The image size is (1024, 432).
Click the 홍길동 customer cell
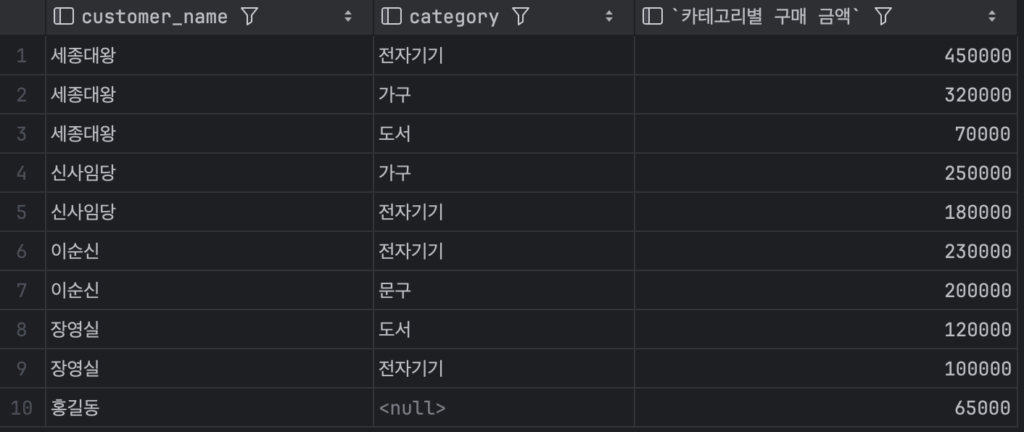pos(75,408)
